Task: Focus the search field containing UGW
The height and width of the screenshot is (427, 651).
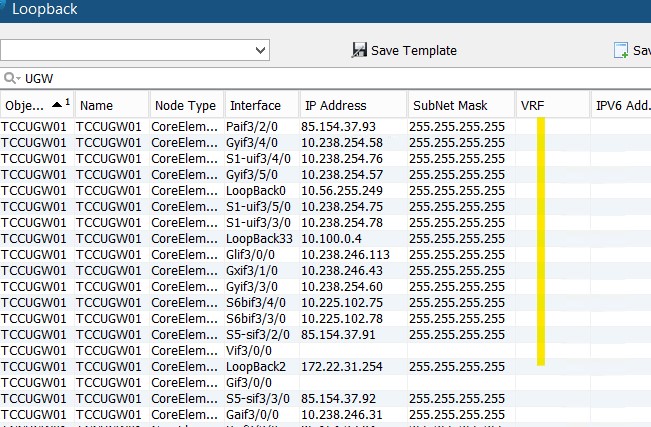Action: pos(300,78)
